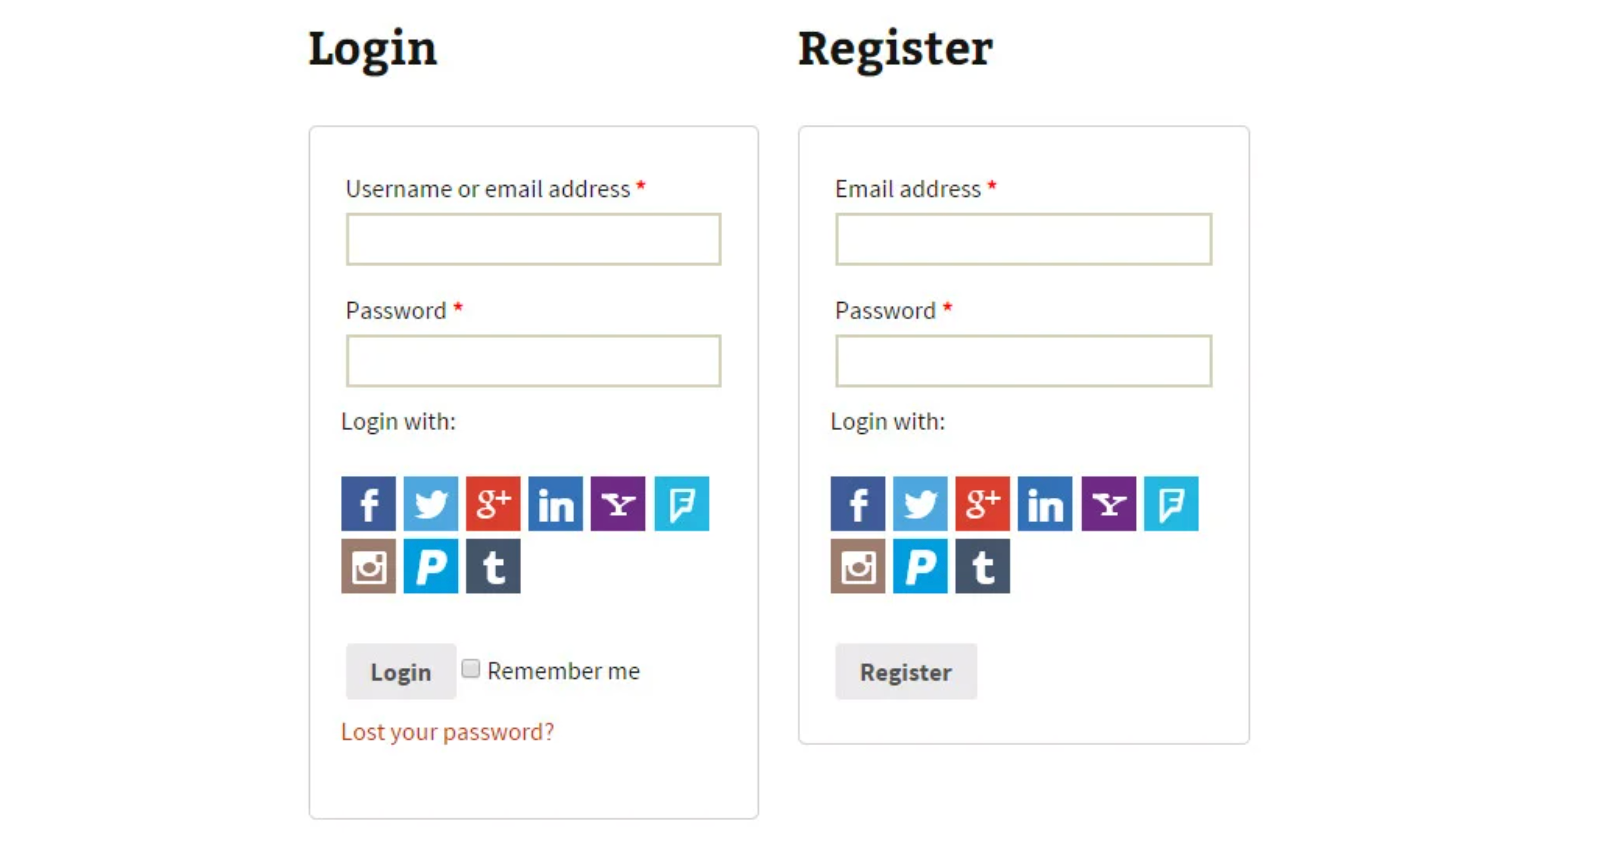Login with the Facebook icon on Login form

[x=367, y=504]
